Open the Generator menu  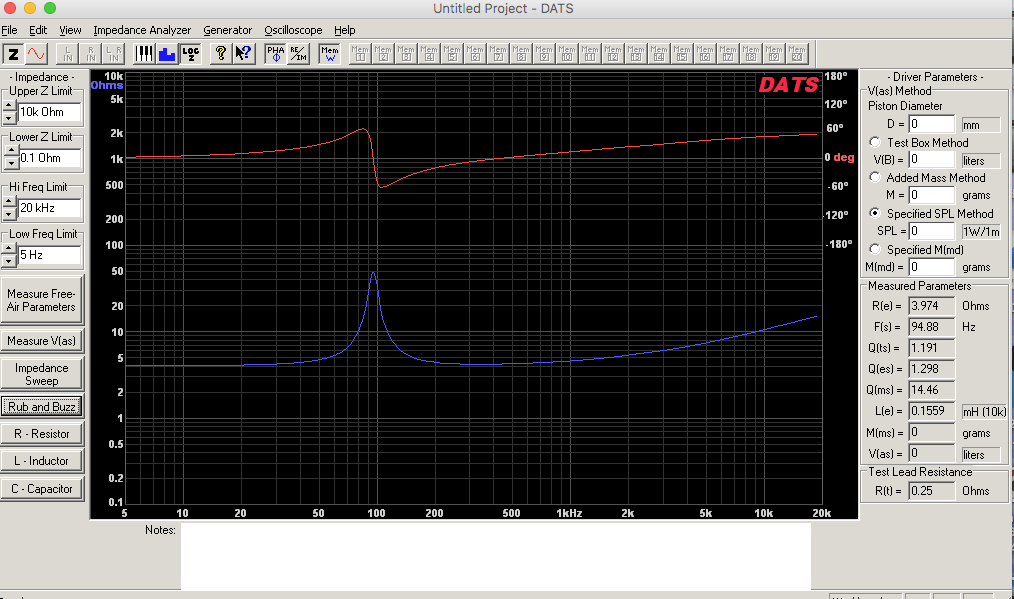[228, 30]
